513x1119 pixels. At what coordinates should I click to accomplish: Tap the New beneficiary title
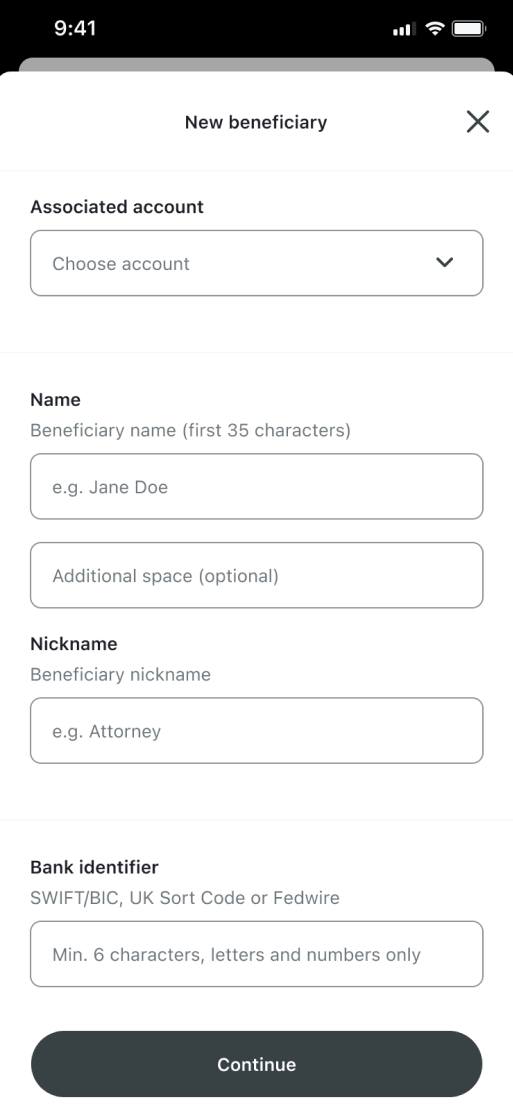(x=256, y=122)
